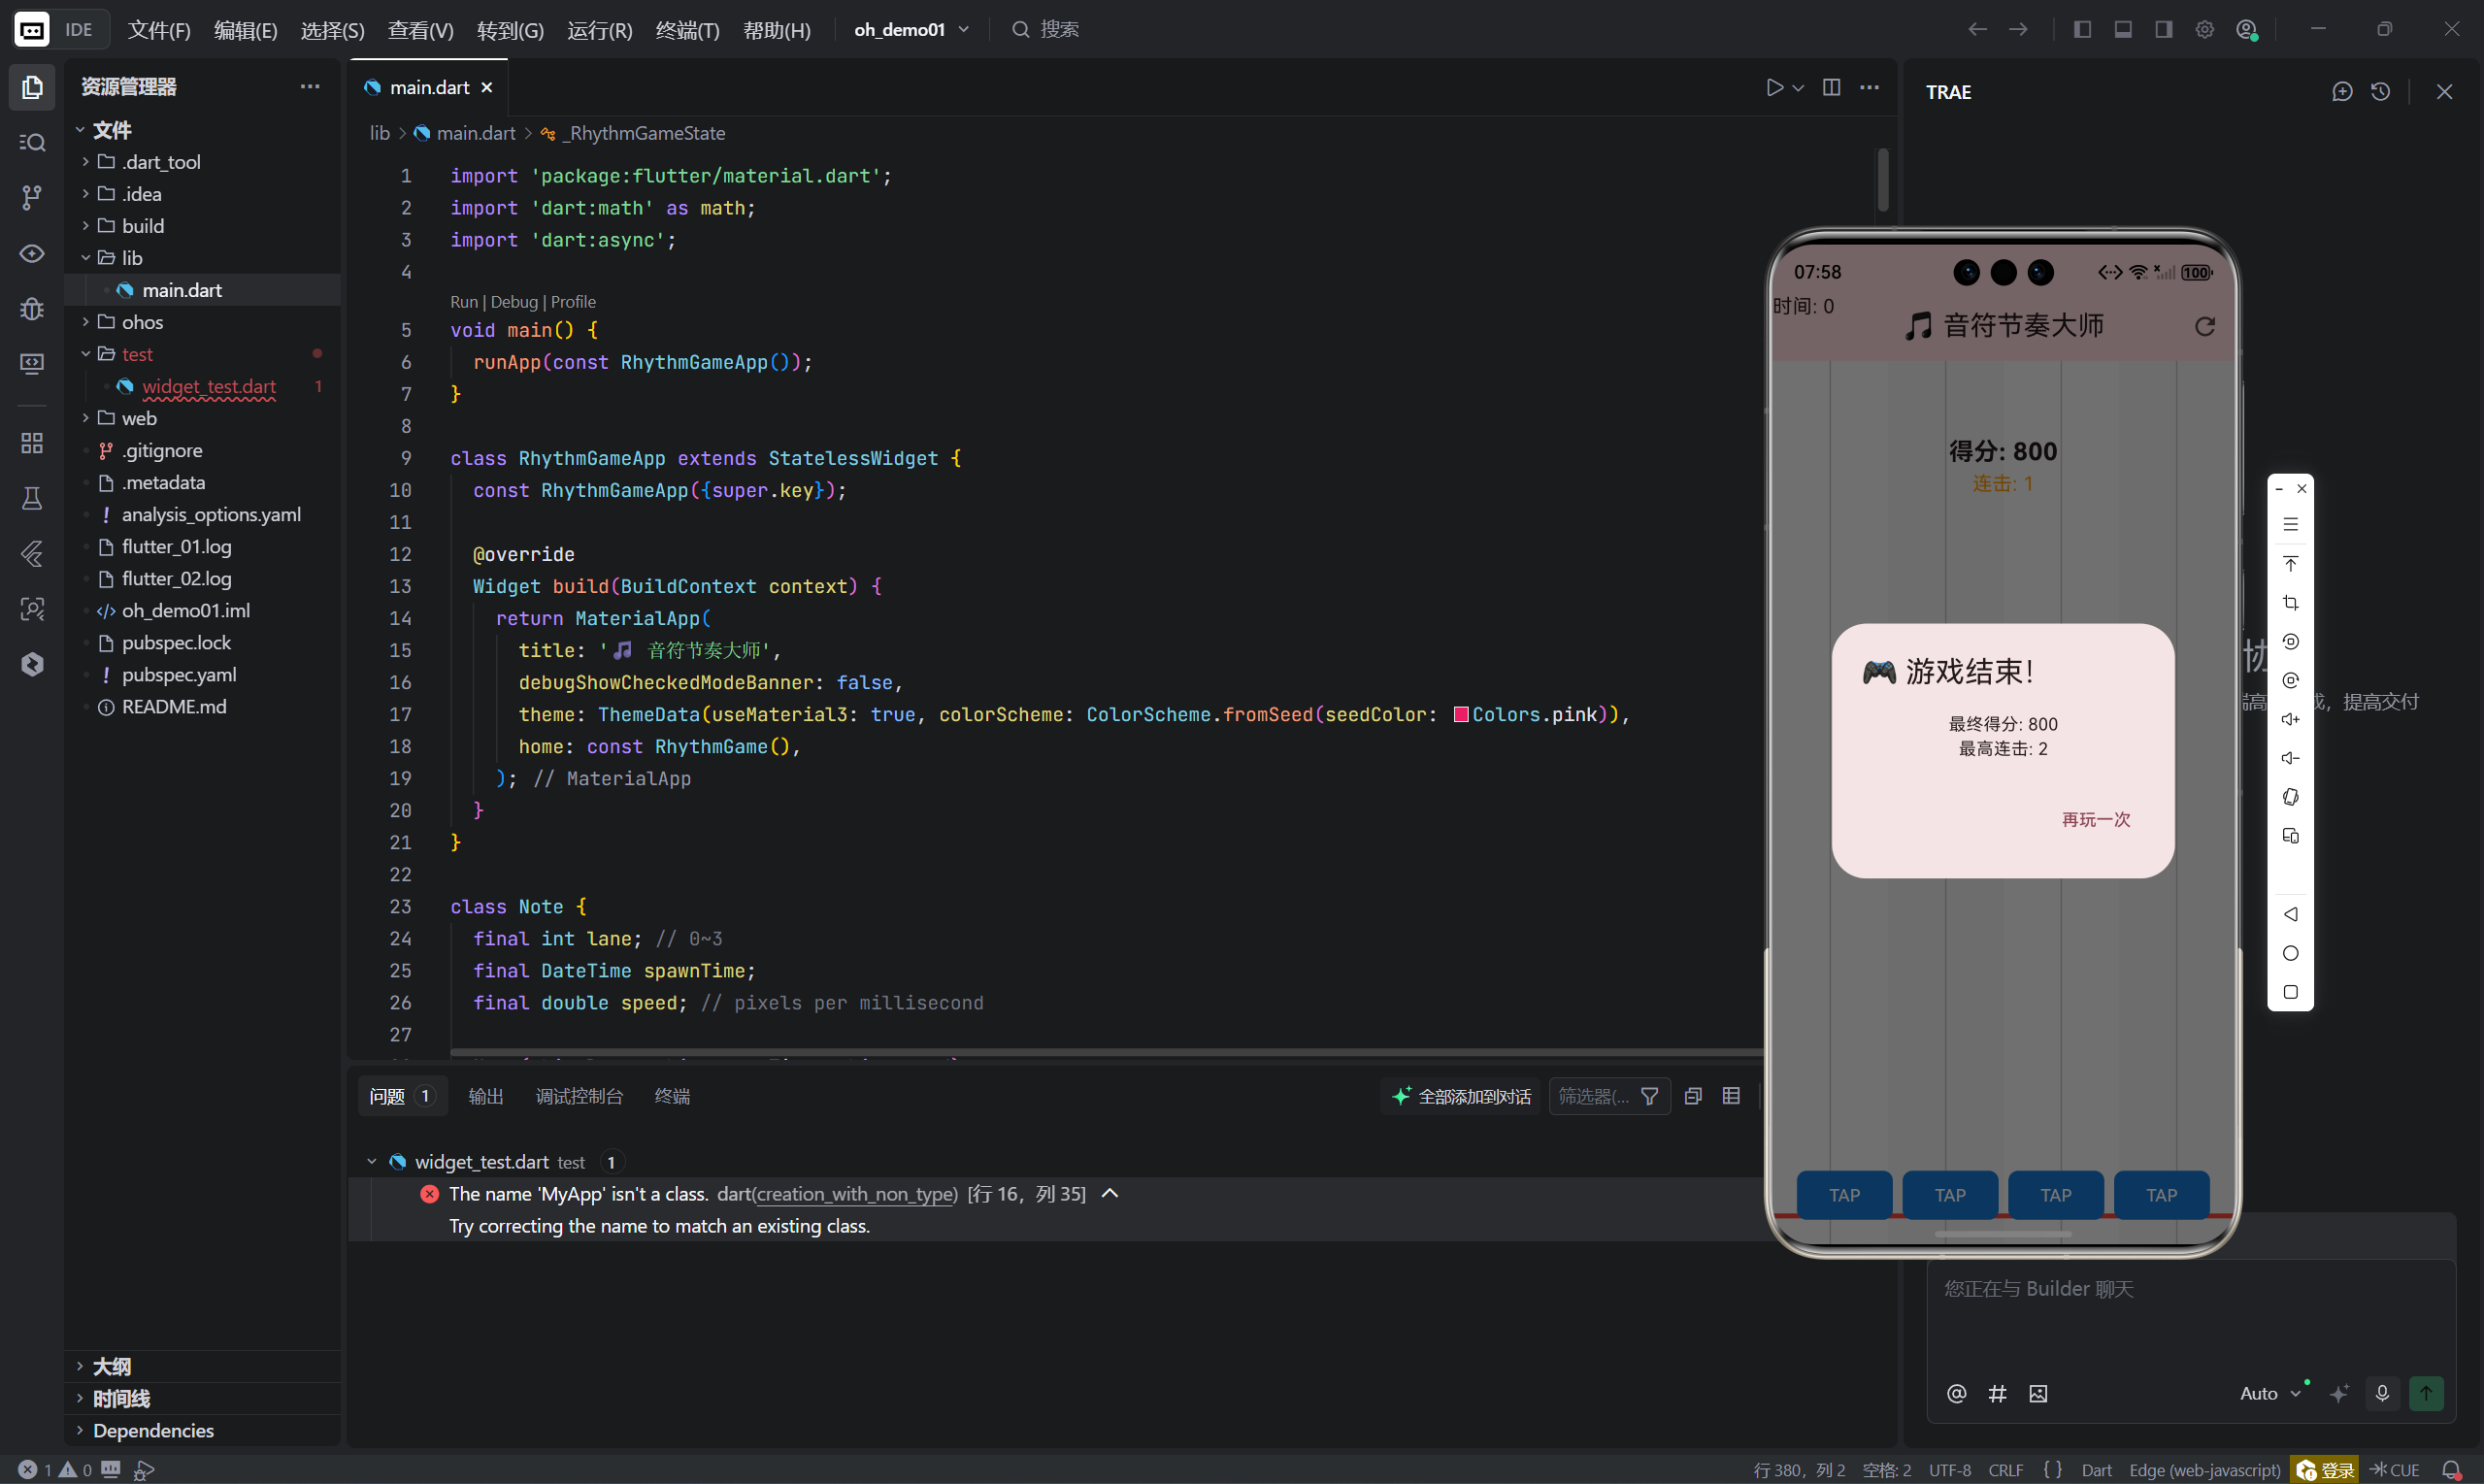Viewport: 2484px width, 1484px height.
Task: Click the refresh icon in game header
Action: click(2204, 326)
